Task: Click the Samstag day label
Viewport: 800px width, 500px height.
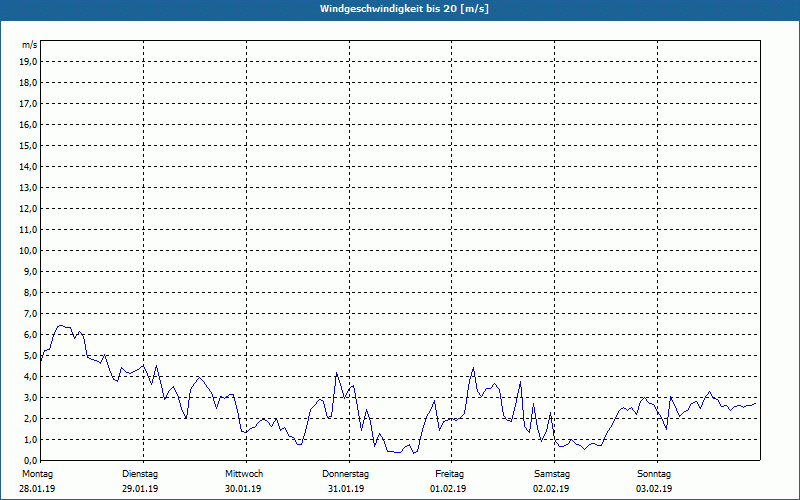Action: (x=552, y=474)
